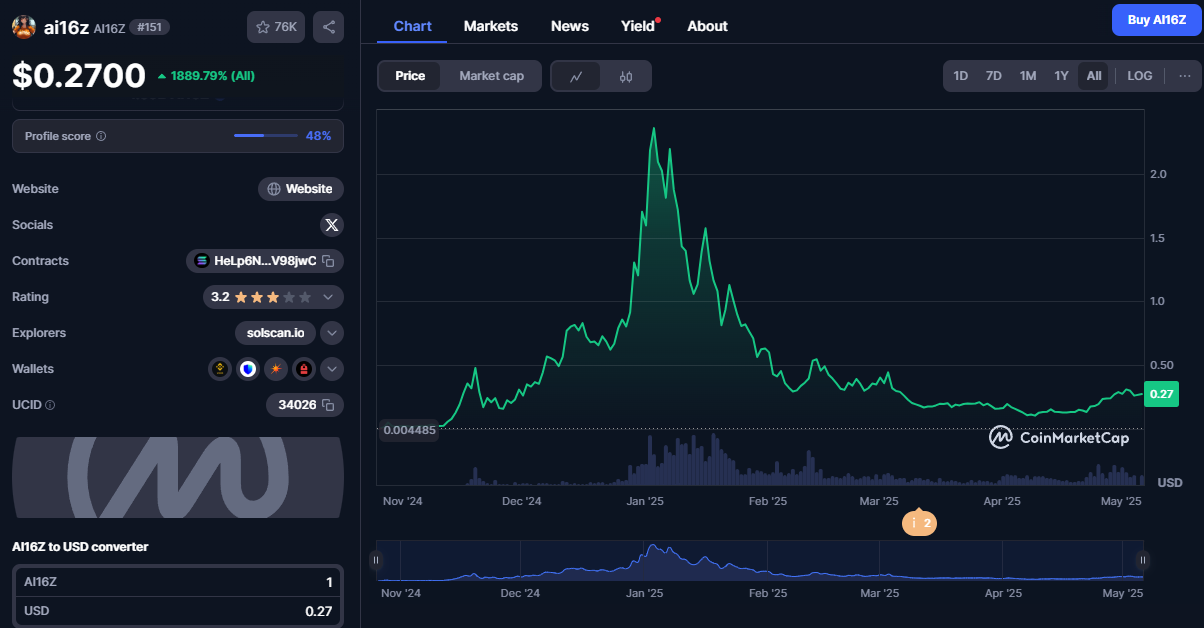This screenshot has width=1204, height=628.
Task: Click the ai16z token logo avatar
Action: tap(24, 27)
